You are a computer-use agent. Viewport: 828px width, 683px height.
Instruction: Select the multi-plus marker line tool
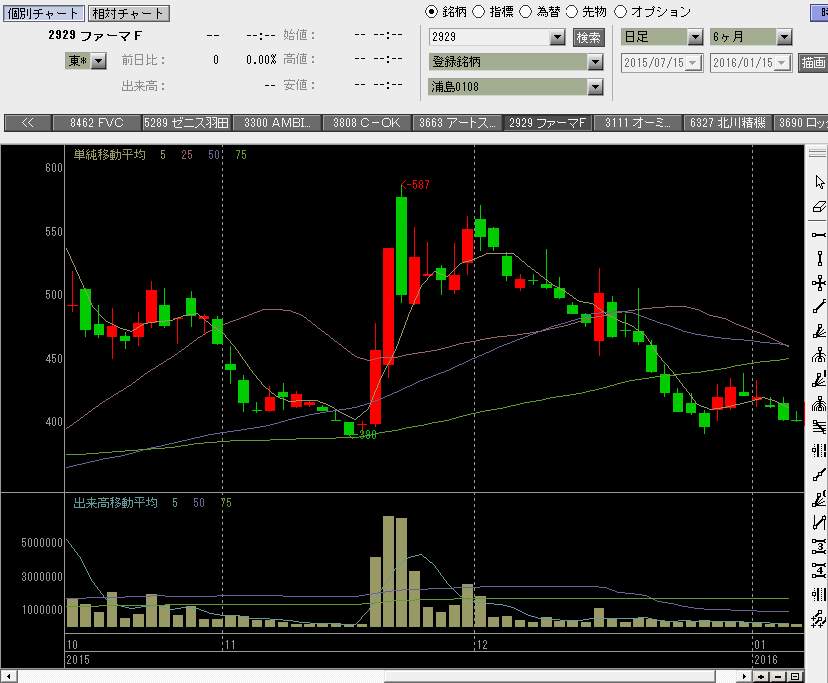(x=818, y=618)
